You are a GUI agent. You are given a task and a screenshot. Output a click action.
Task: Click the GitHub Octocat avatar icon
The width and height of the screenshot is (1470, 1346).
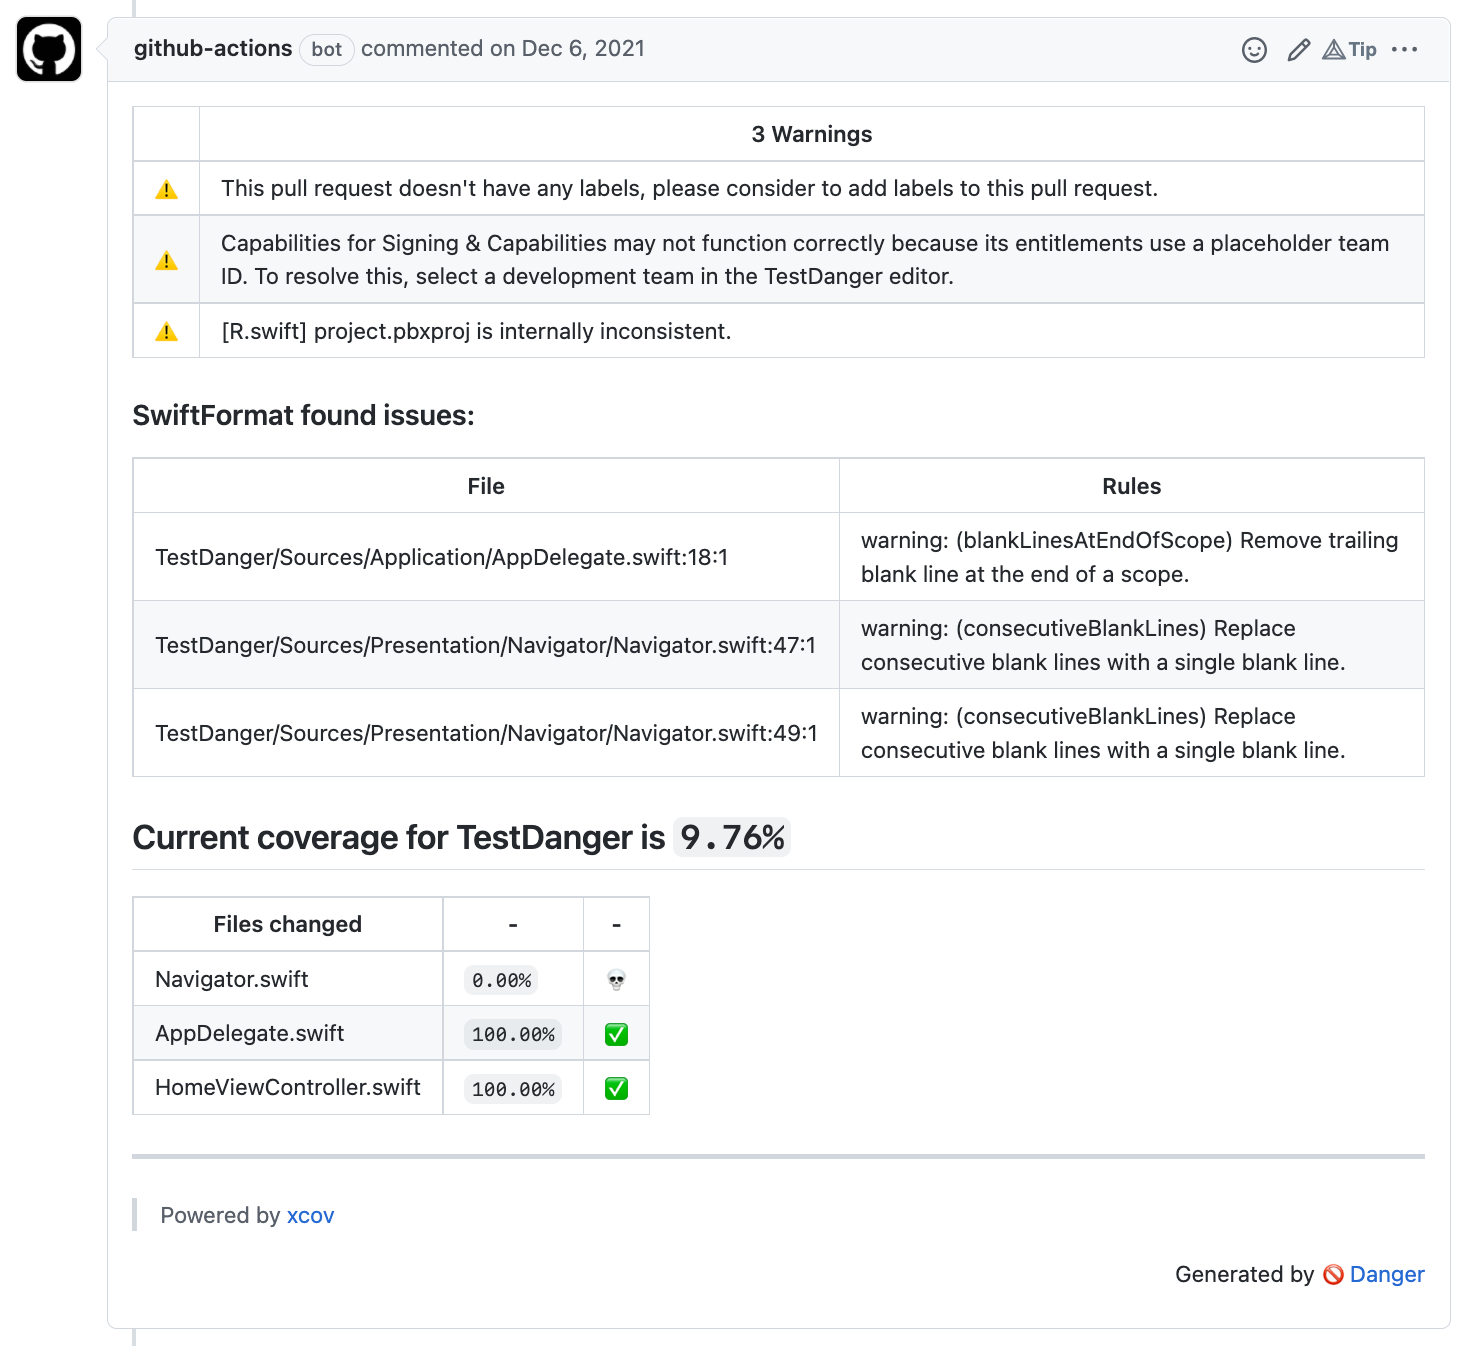pos(49,49)
